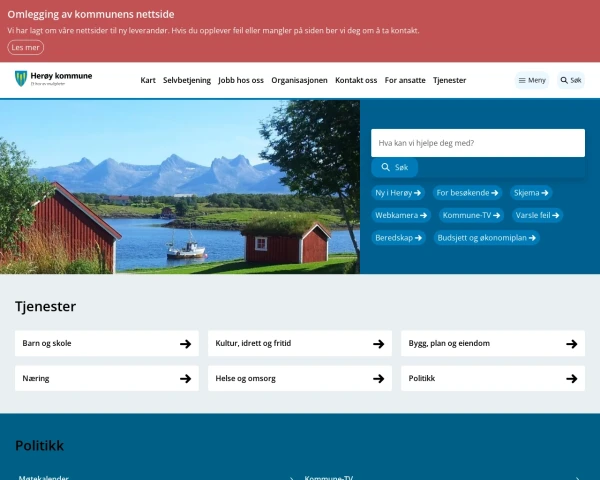Click the arrow on the Barn og skole card

[186, 344]
